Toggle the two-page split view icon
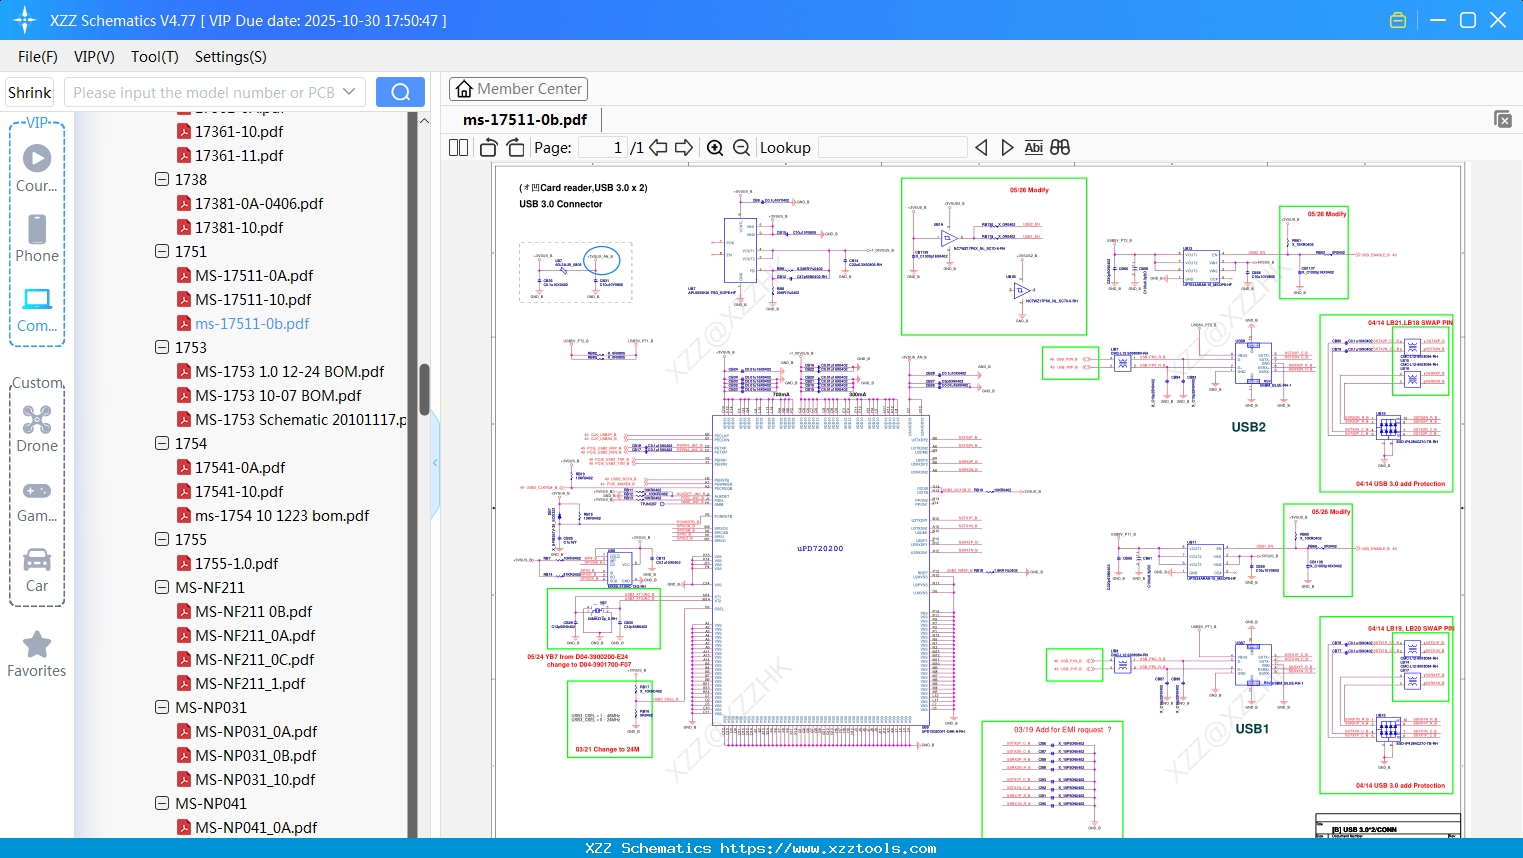 point(459,148)
